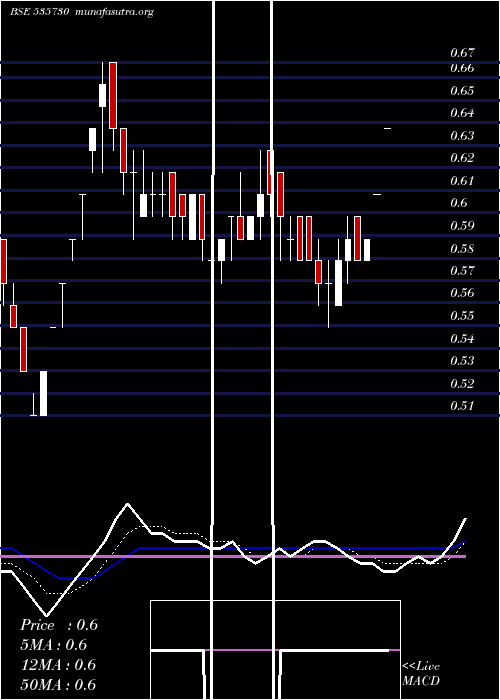The height and width of the screenshot is (700, 500).
Task: Click the 0.51 price axis label
Action: [x=462, y=406]
